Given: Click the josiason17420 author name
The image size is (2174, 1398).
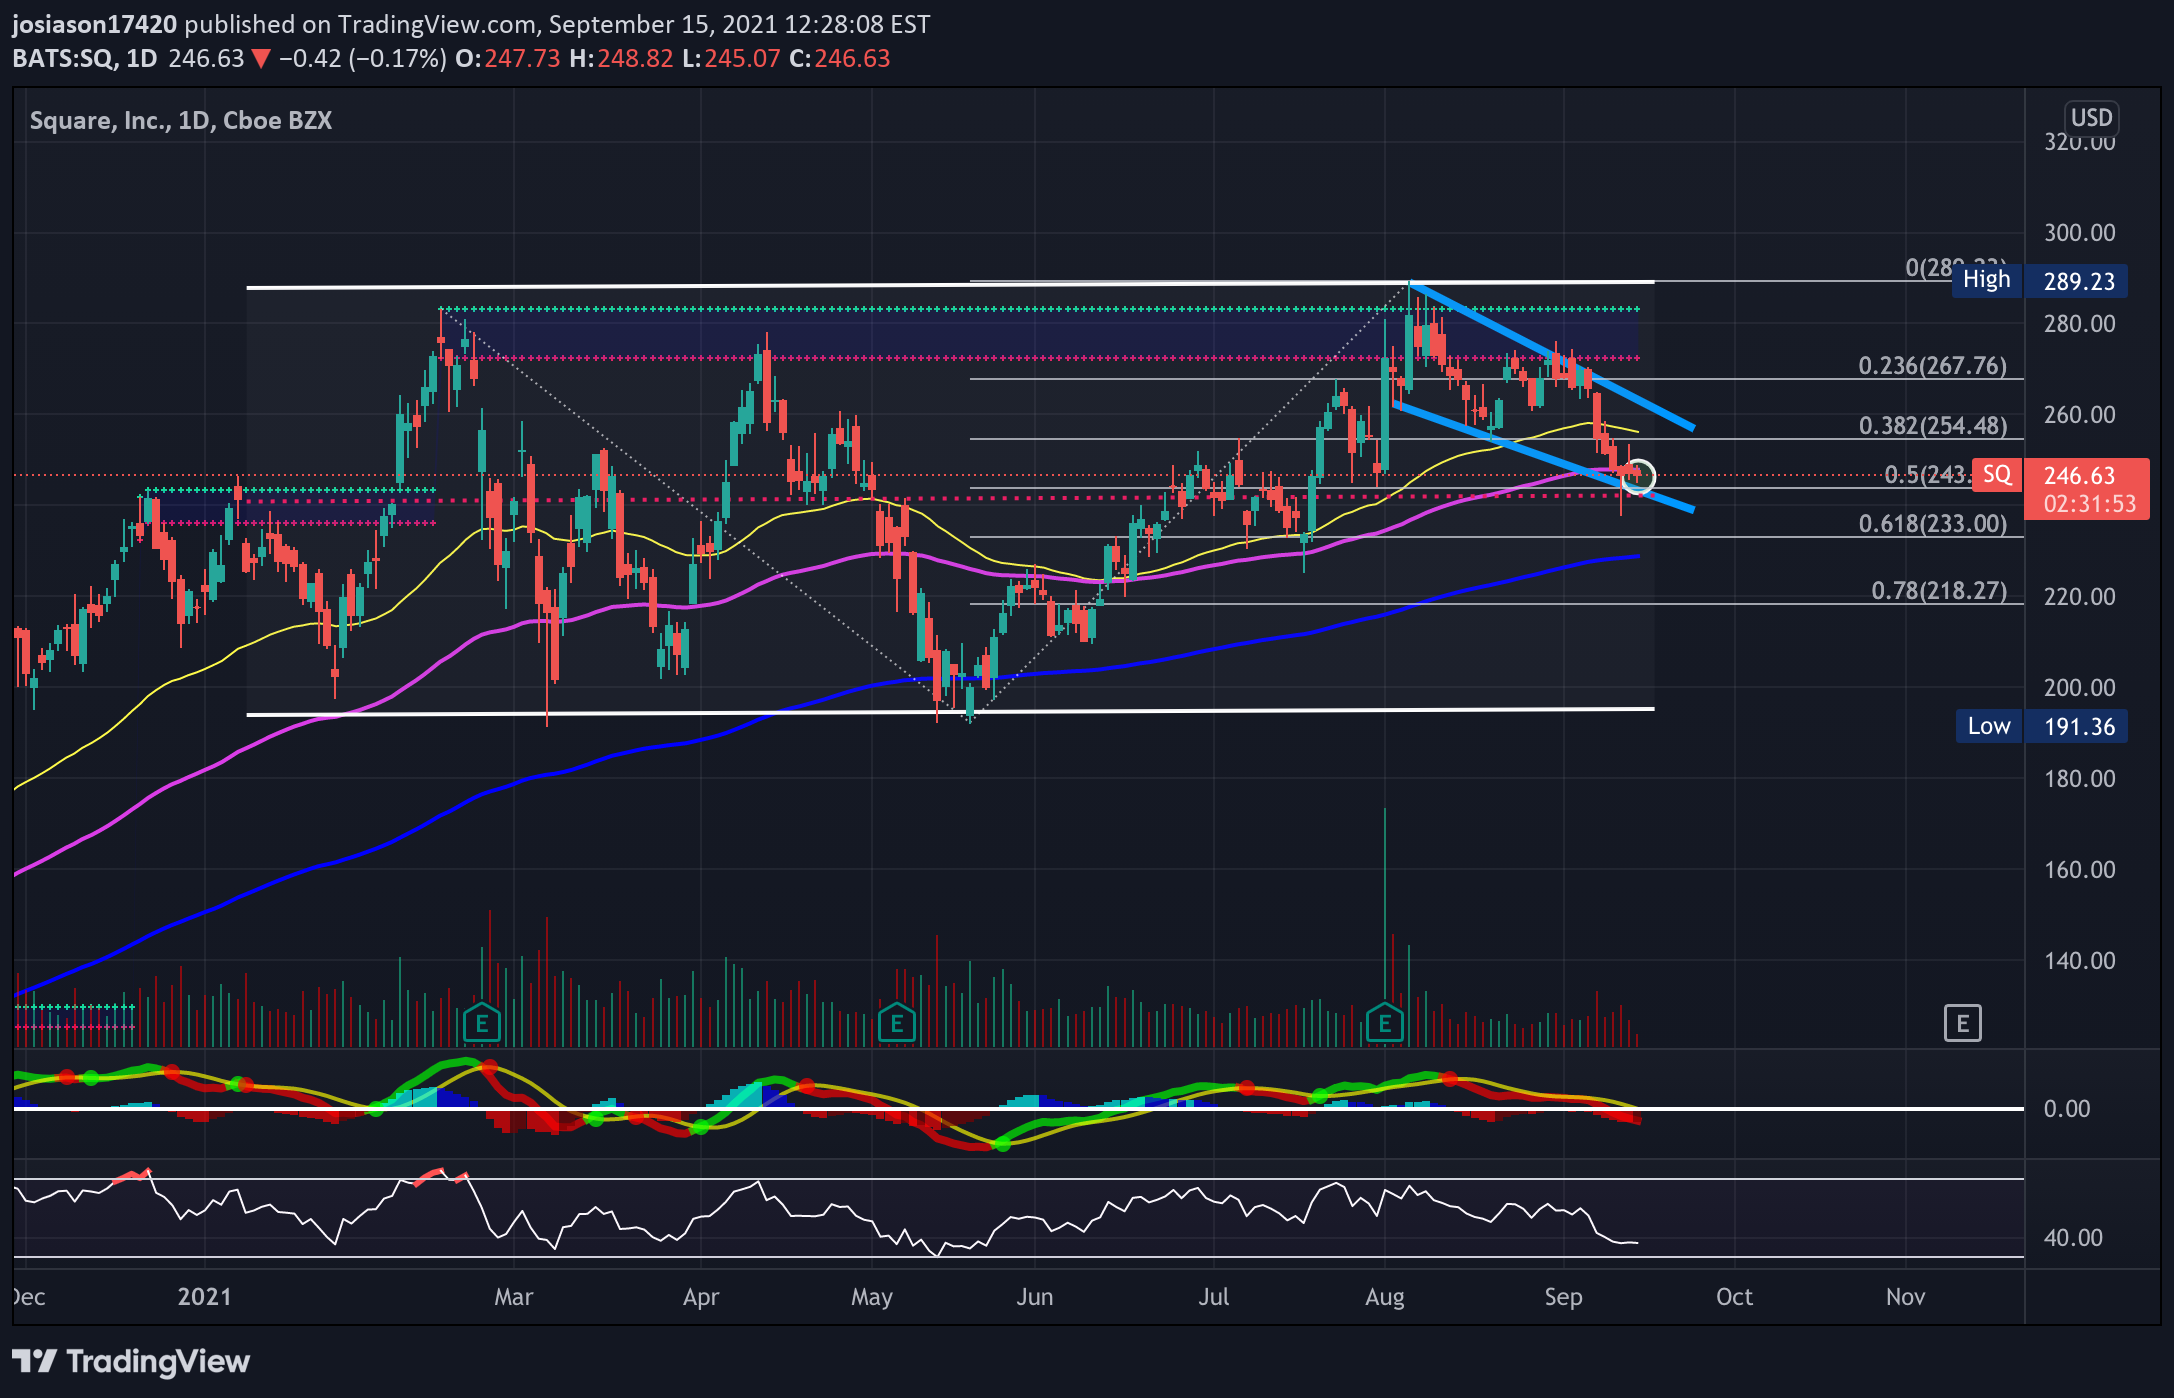Looking at the screenshot, I should (x=94, y=24).
